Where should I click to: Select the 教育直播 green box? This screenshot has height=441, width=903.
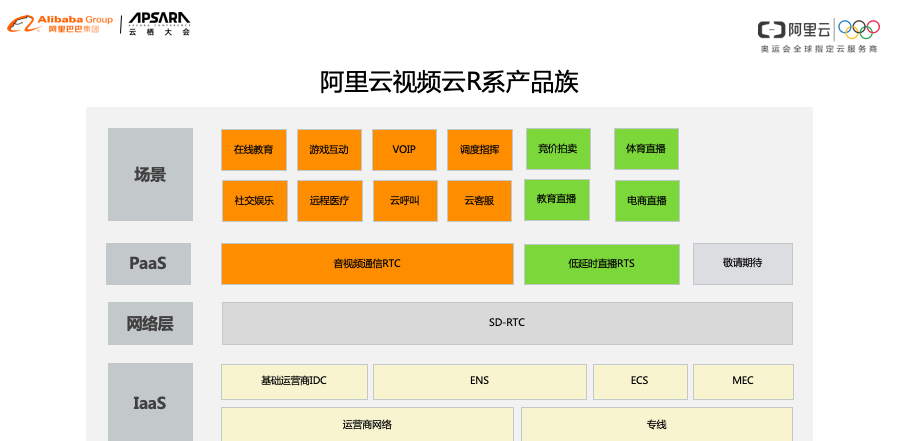coord(557,200)
